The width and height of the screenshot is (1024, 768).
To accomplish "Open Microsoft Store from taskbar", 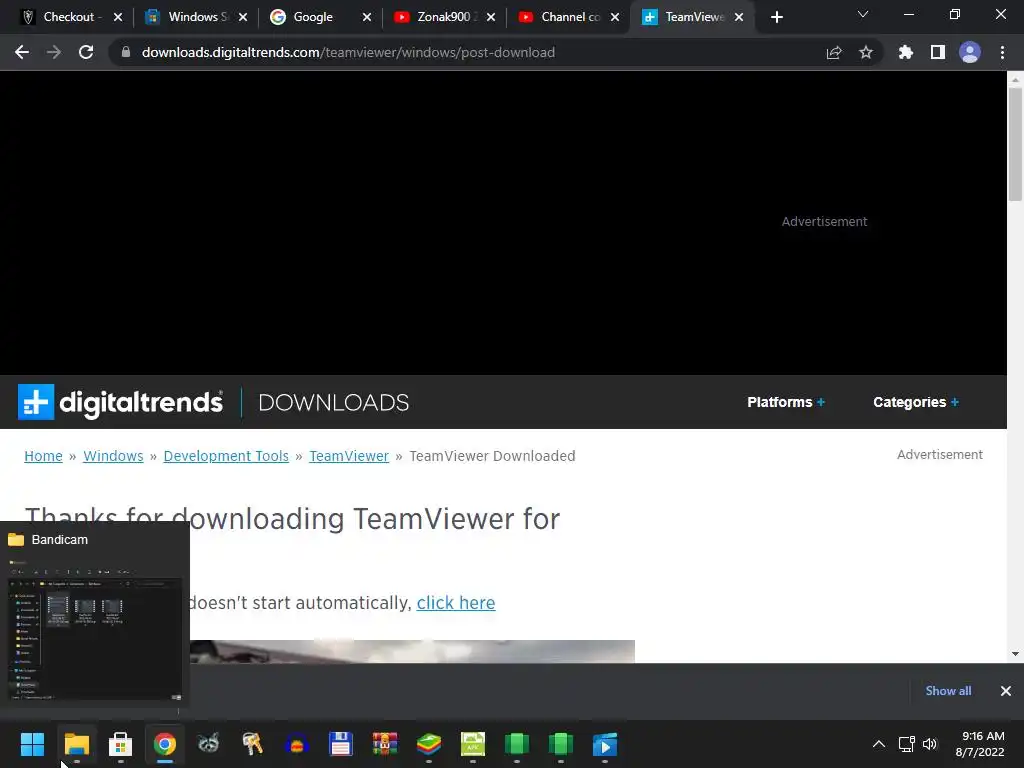I will tap(120, 744).
